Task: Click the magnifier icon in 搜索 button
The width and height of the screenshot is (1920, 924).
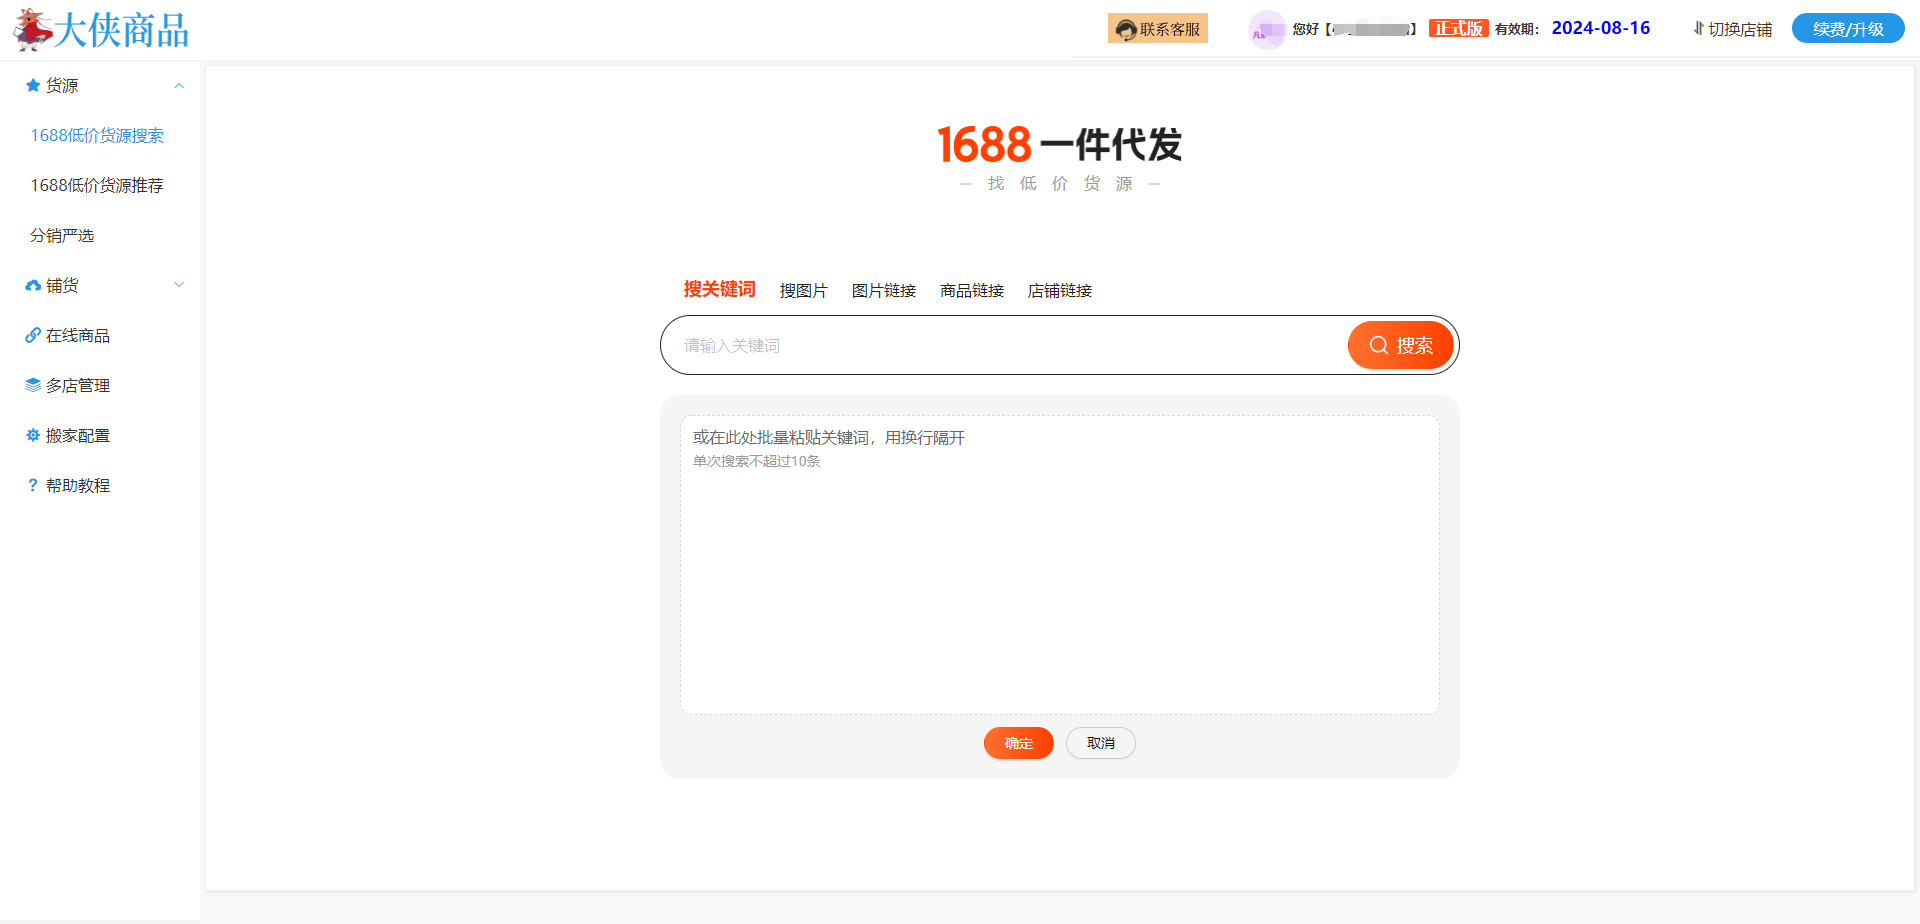Action: click(1379, 345)
